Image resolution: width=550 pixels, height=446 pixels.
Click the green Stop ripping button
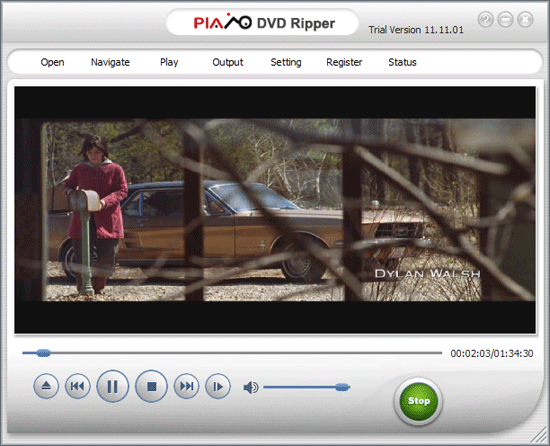click(x=418, y=401)
